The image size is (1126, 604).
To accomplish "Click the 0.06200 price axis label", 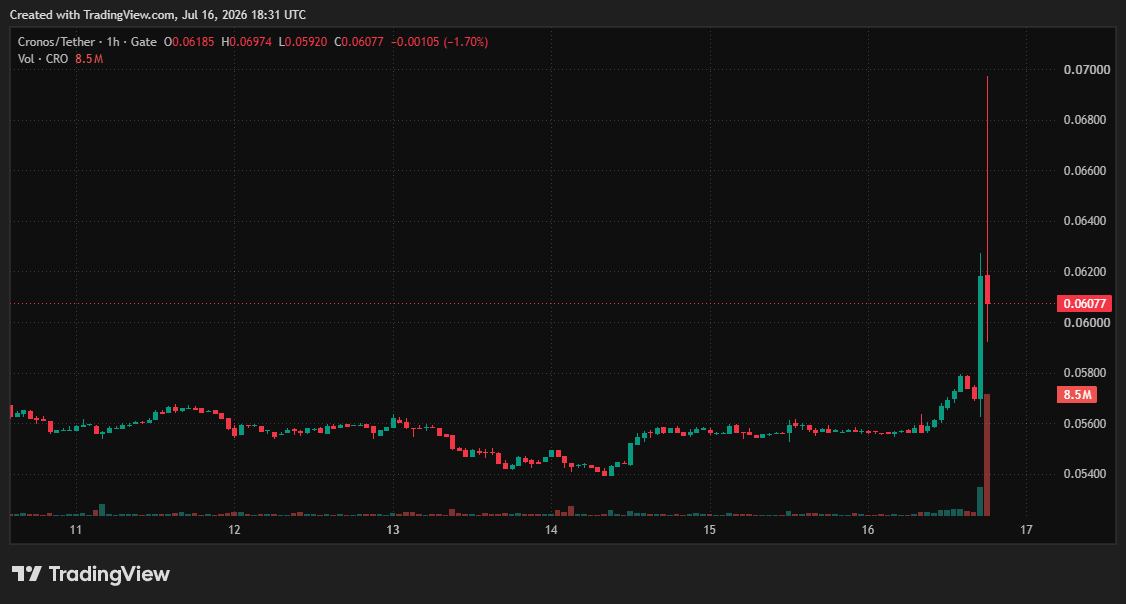I will [x=1085, y=271].
